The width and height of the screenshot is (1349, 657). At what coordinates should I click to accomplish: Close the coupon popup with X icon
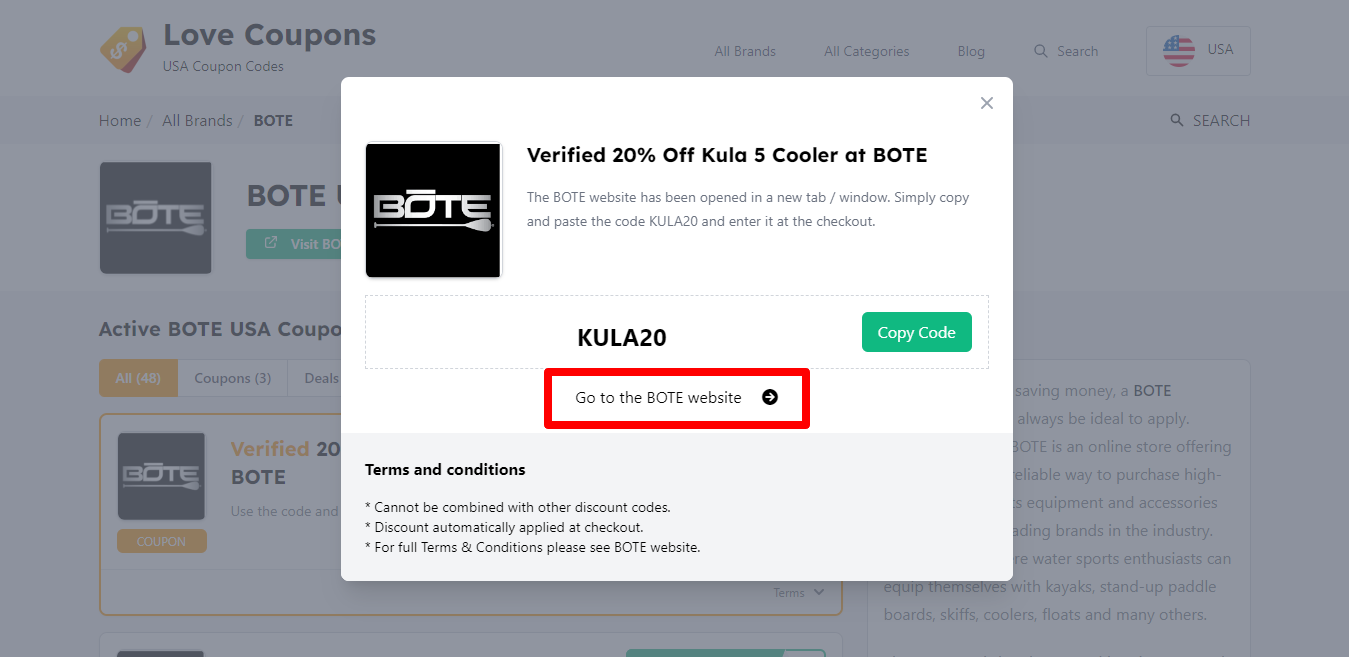987,103
